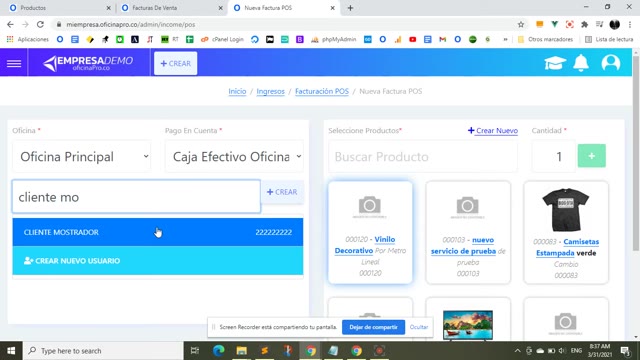Open the Caja Efectivo Oficina dropdown
Screen dimensions: 640x360
coord(234,156)
